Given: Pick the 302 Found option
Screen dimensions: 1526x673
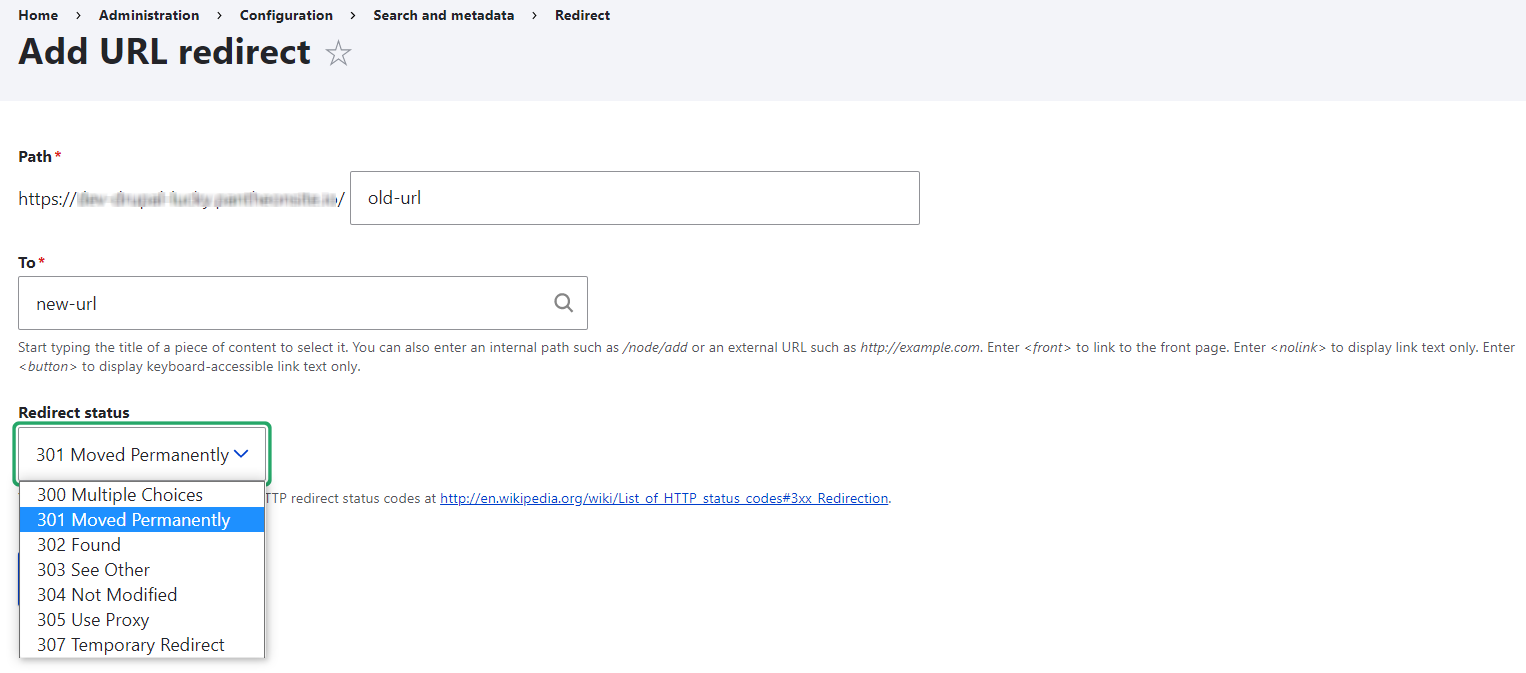Looking at the screenshot, I should 79,545.
